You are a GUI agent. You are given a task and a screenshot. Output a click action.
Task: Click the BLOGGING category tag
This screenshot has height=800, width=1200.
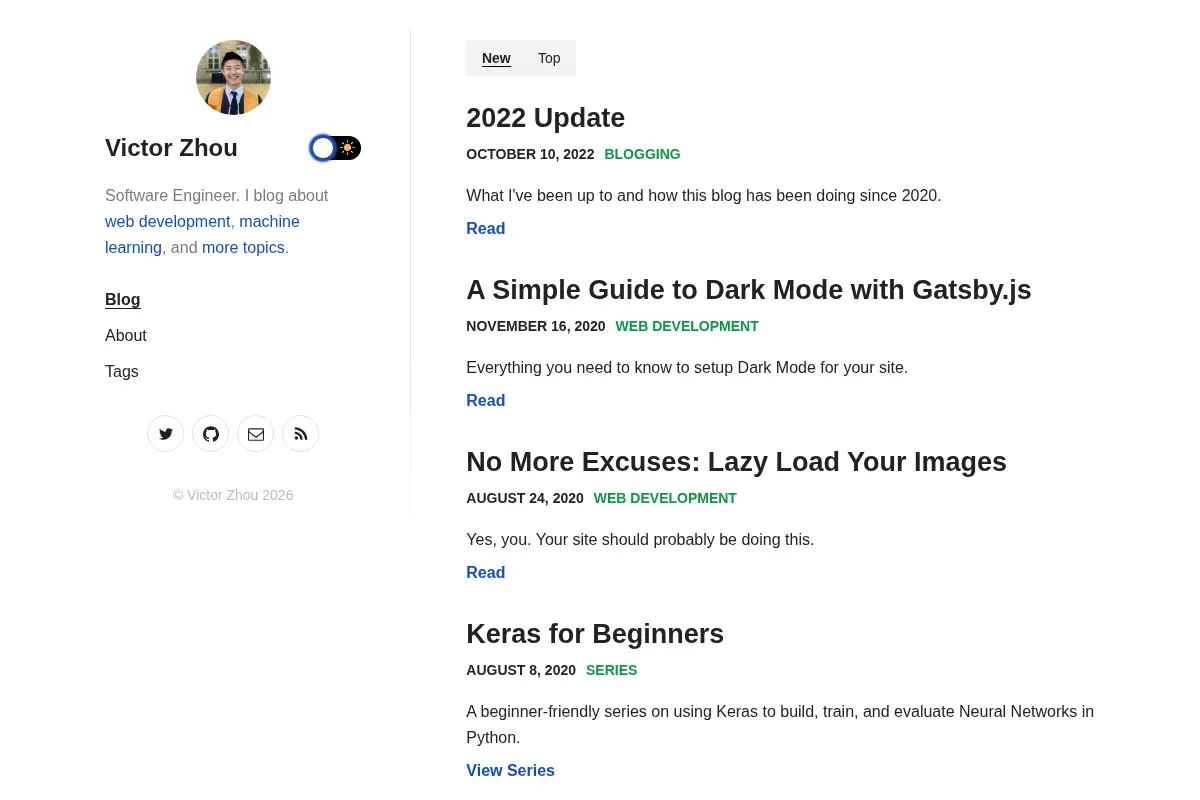click(x=642, y=154)
